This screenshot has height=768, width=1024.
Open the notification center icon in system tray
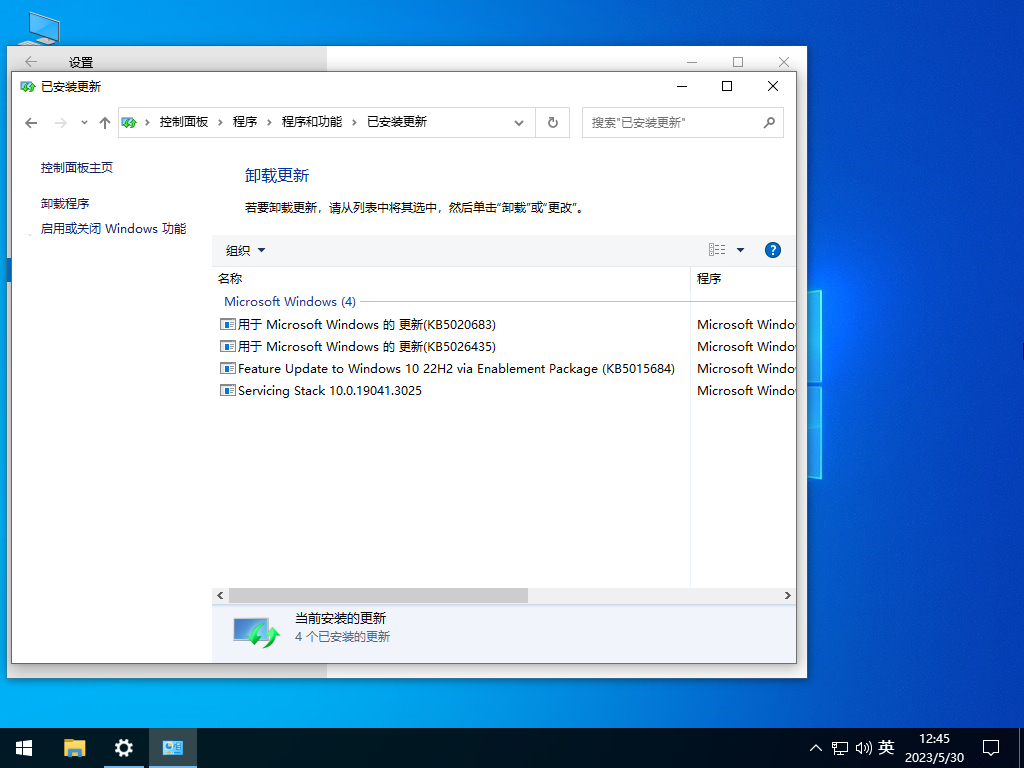coord(990,747)
